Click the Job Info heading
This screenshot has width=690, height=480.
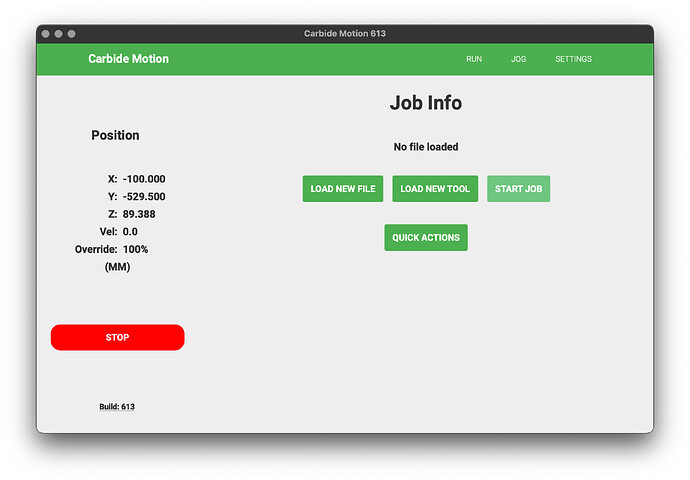tap(426, 103)
